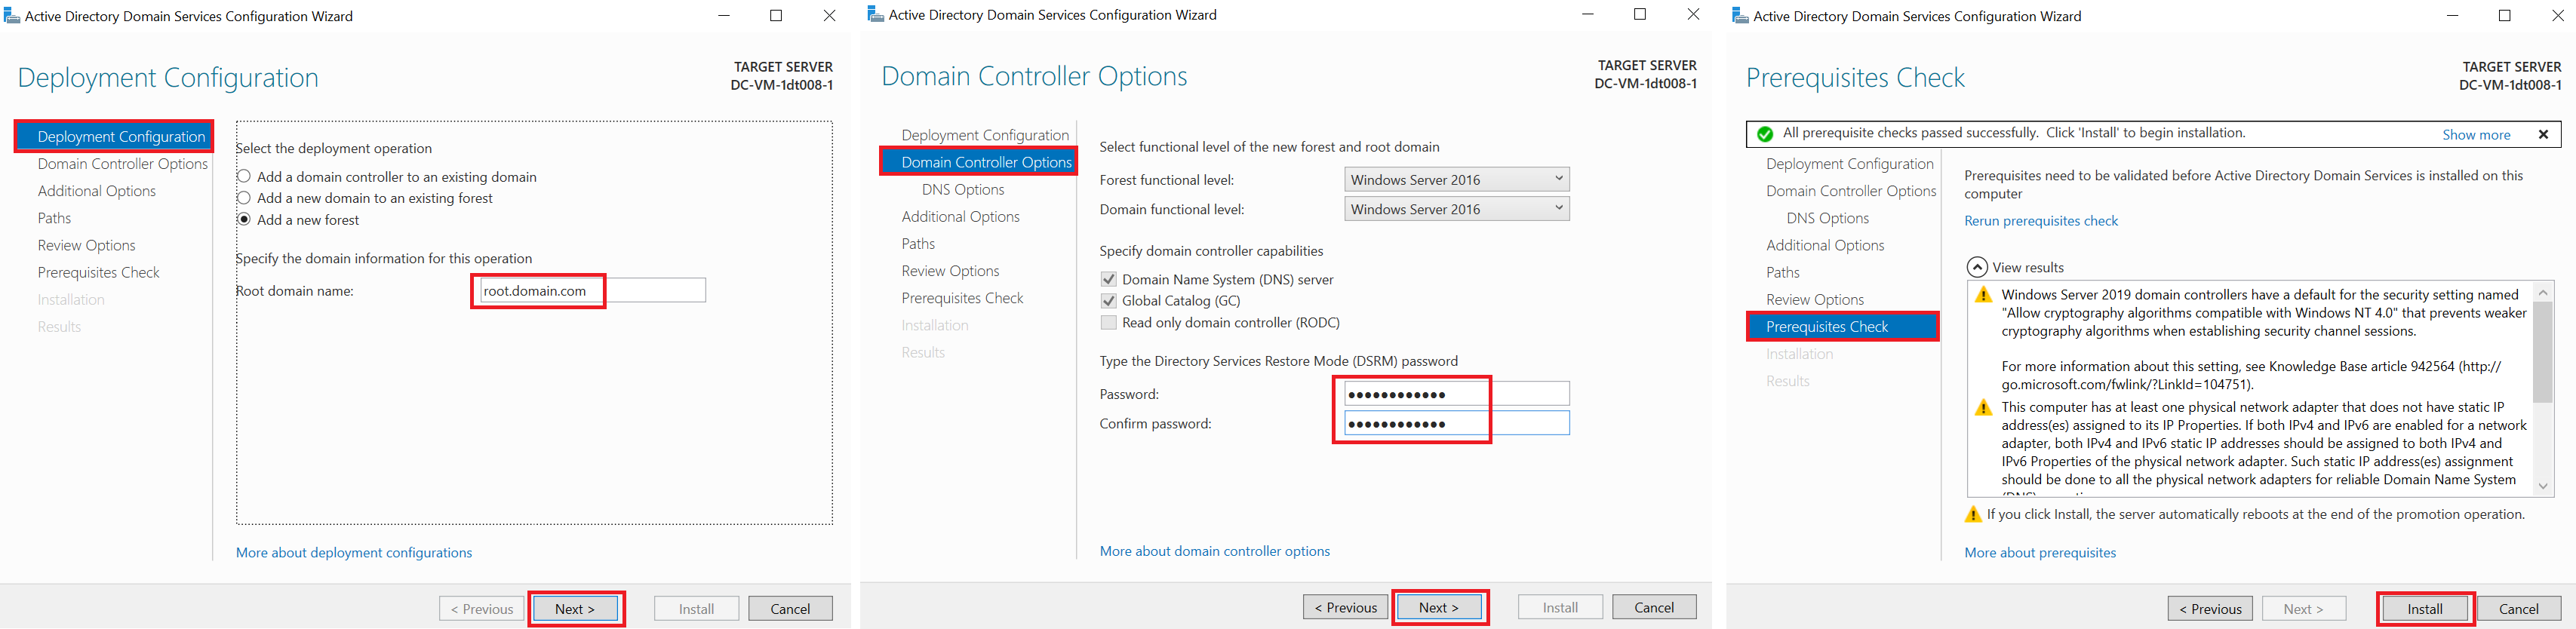Screen dimensions: 2576x629
Task: Click the results list scrollbar thumb
Action: (2543, 351)
